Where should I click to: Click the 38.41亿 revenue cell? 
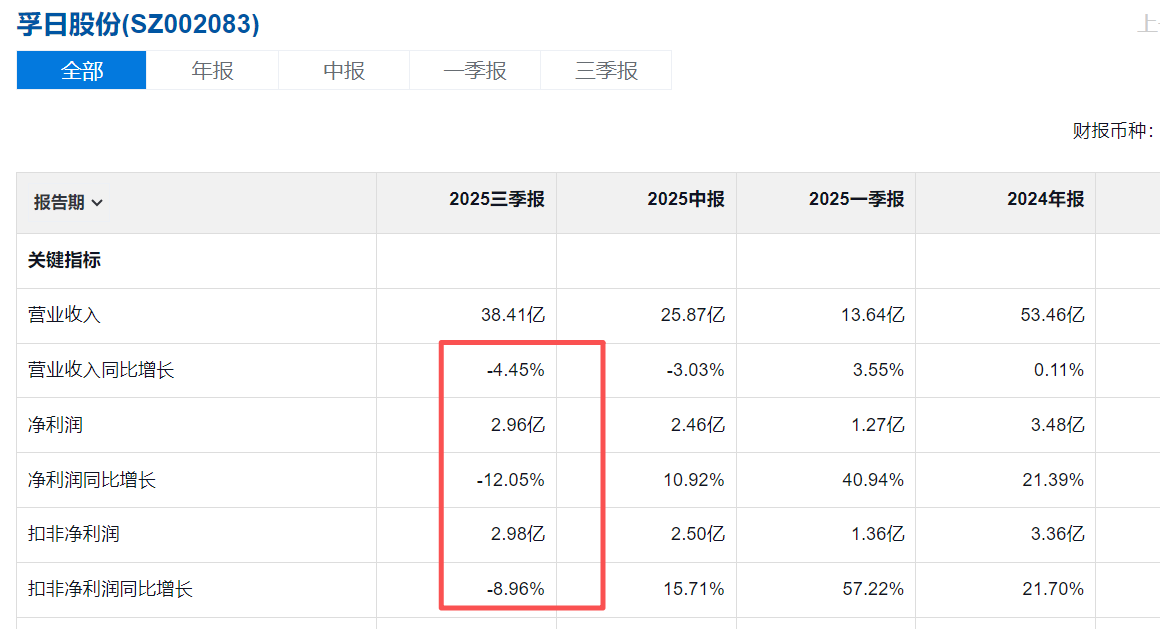512,315
